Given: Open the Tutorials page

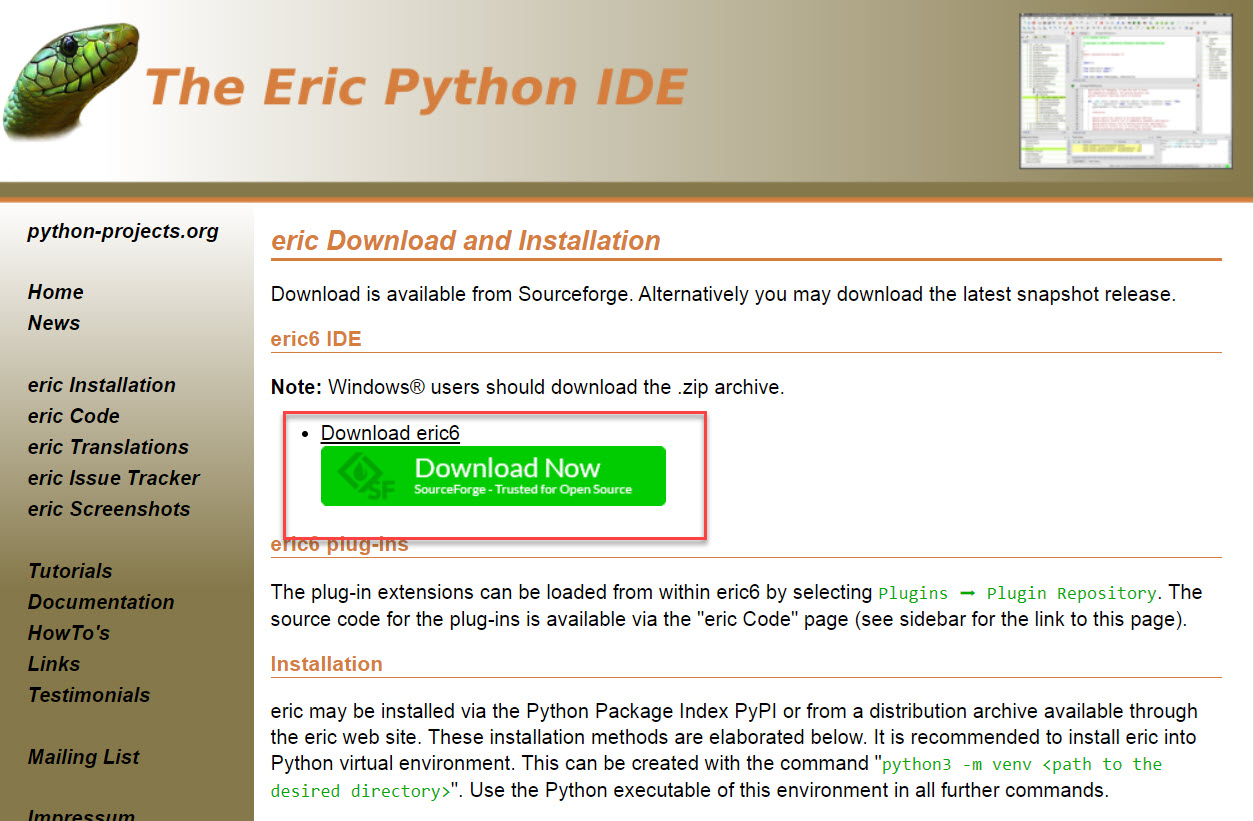Looking at the screenshot, I should tap(70, 571).
